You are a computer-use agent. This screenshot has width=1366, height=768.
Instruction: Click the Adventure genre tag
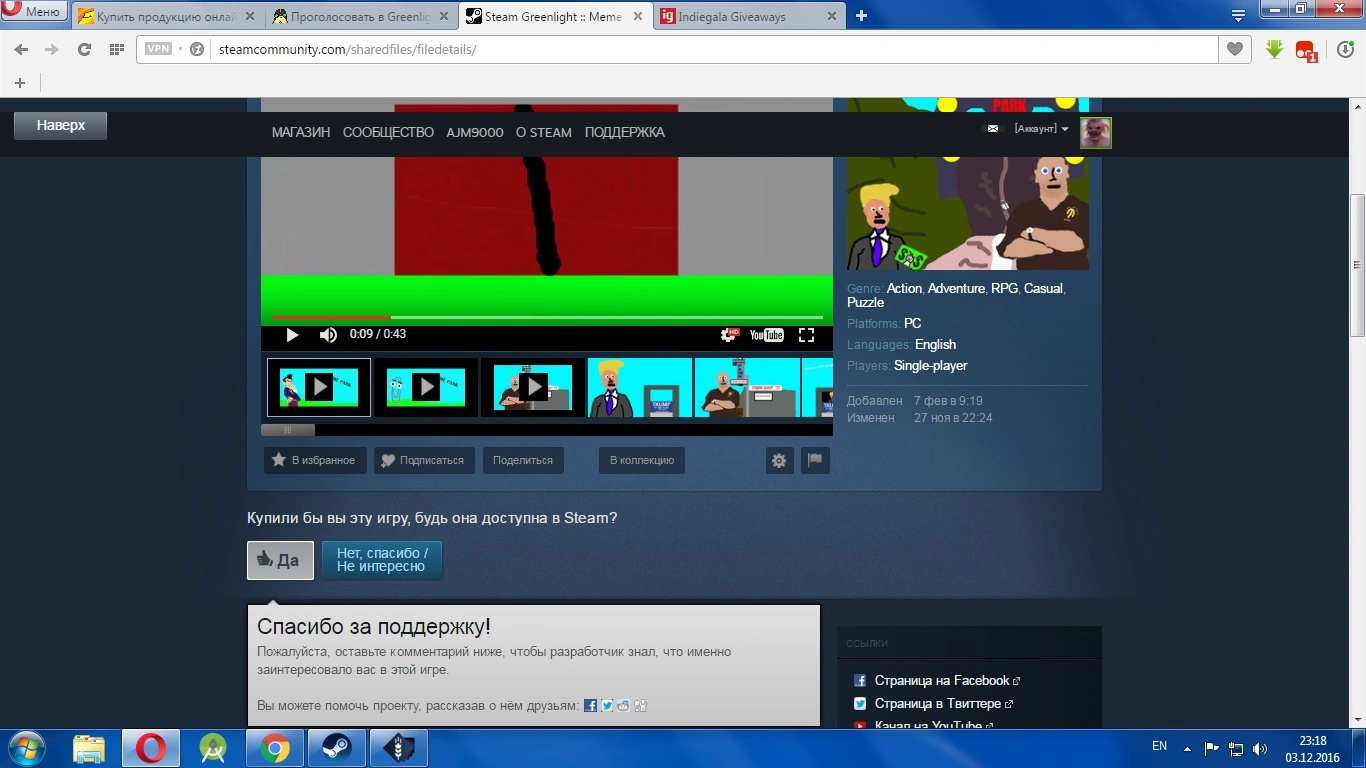pyautogui.click(x=956, y=288)
